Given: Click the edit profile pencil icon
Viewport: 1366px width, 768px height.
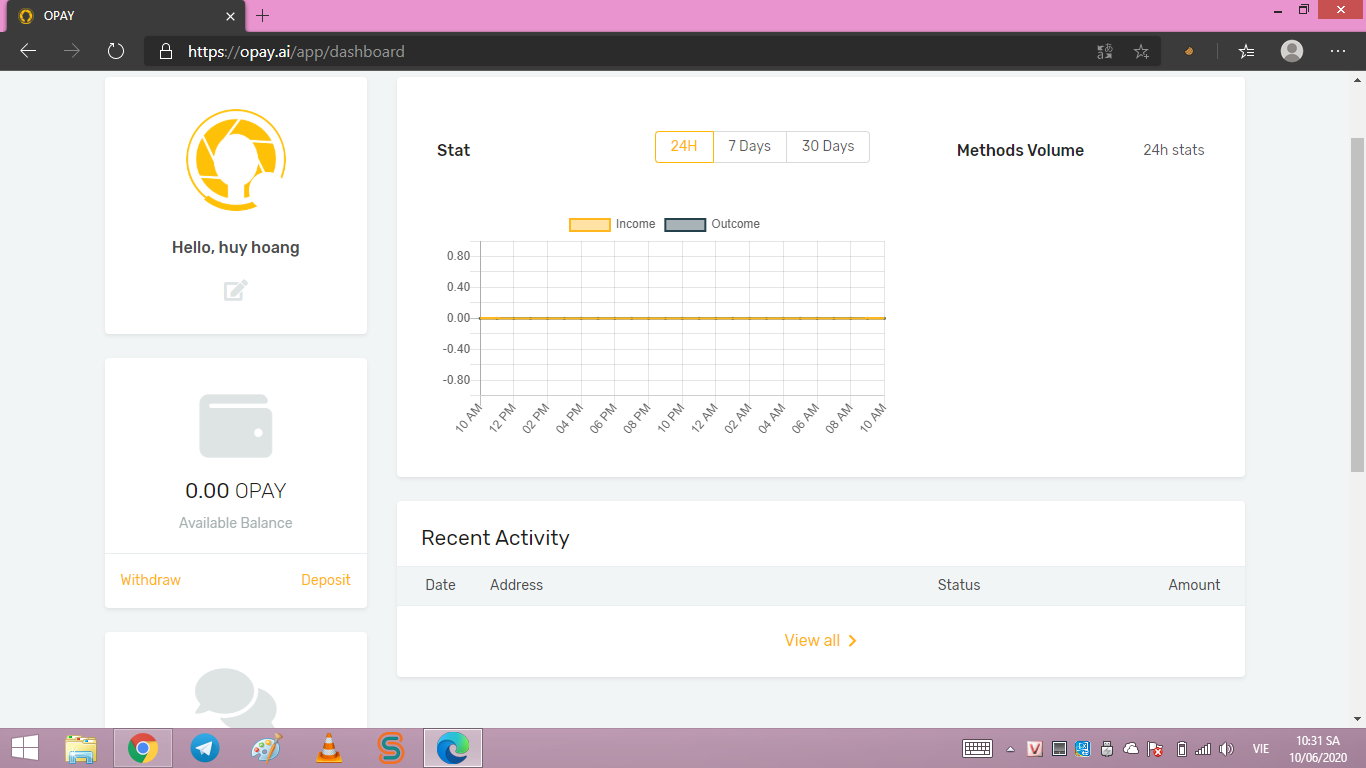Looking at the screenshot, I should click(x=236, y=291).
